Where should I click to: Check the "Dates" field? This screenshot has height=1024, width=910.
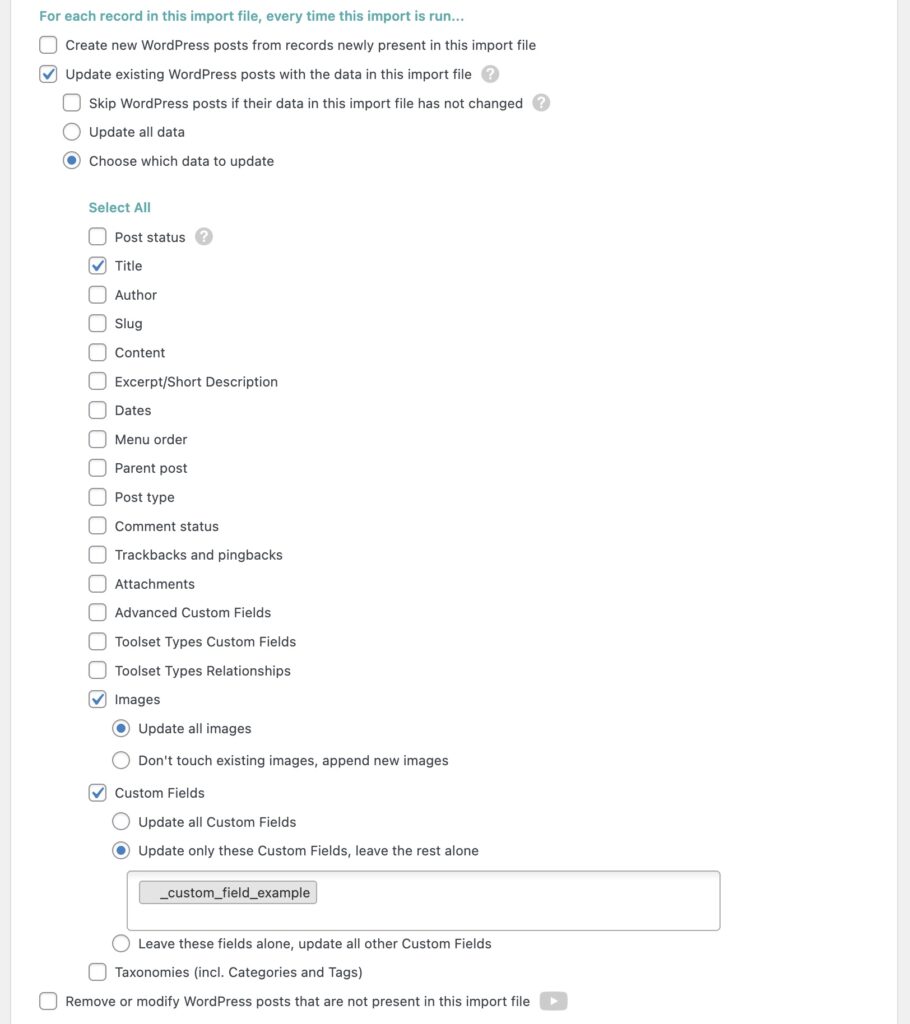point(97,410)
